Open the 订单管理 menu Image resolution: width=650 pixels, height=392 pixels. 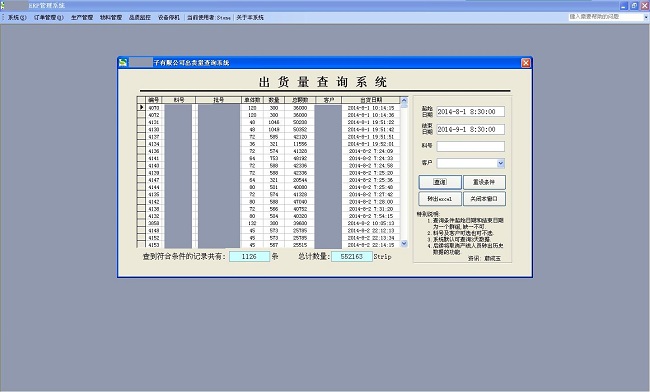pyautogui.click(x=49, y=17)
